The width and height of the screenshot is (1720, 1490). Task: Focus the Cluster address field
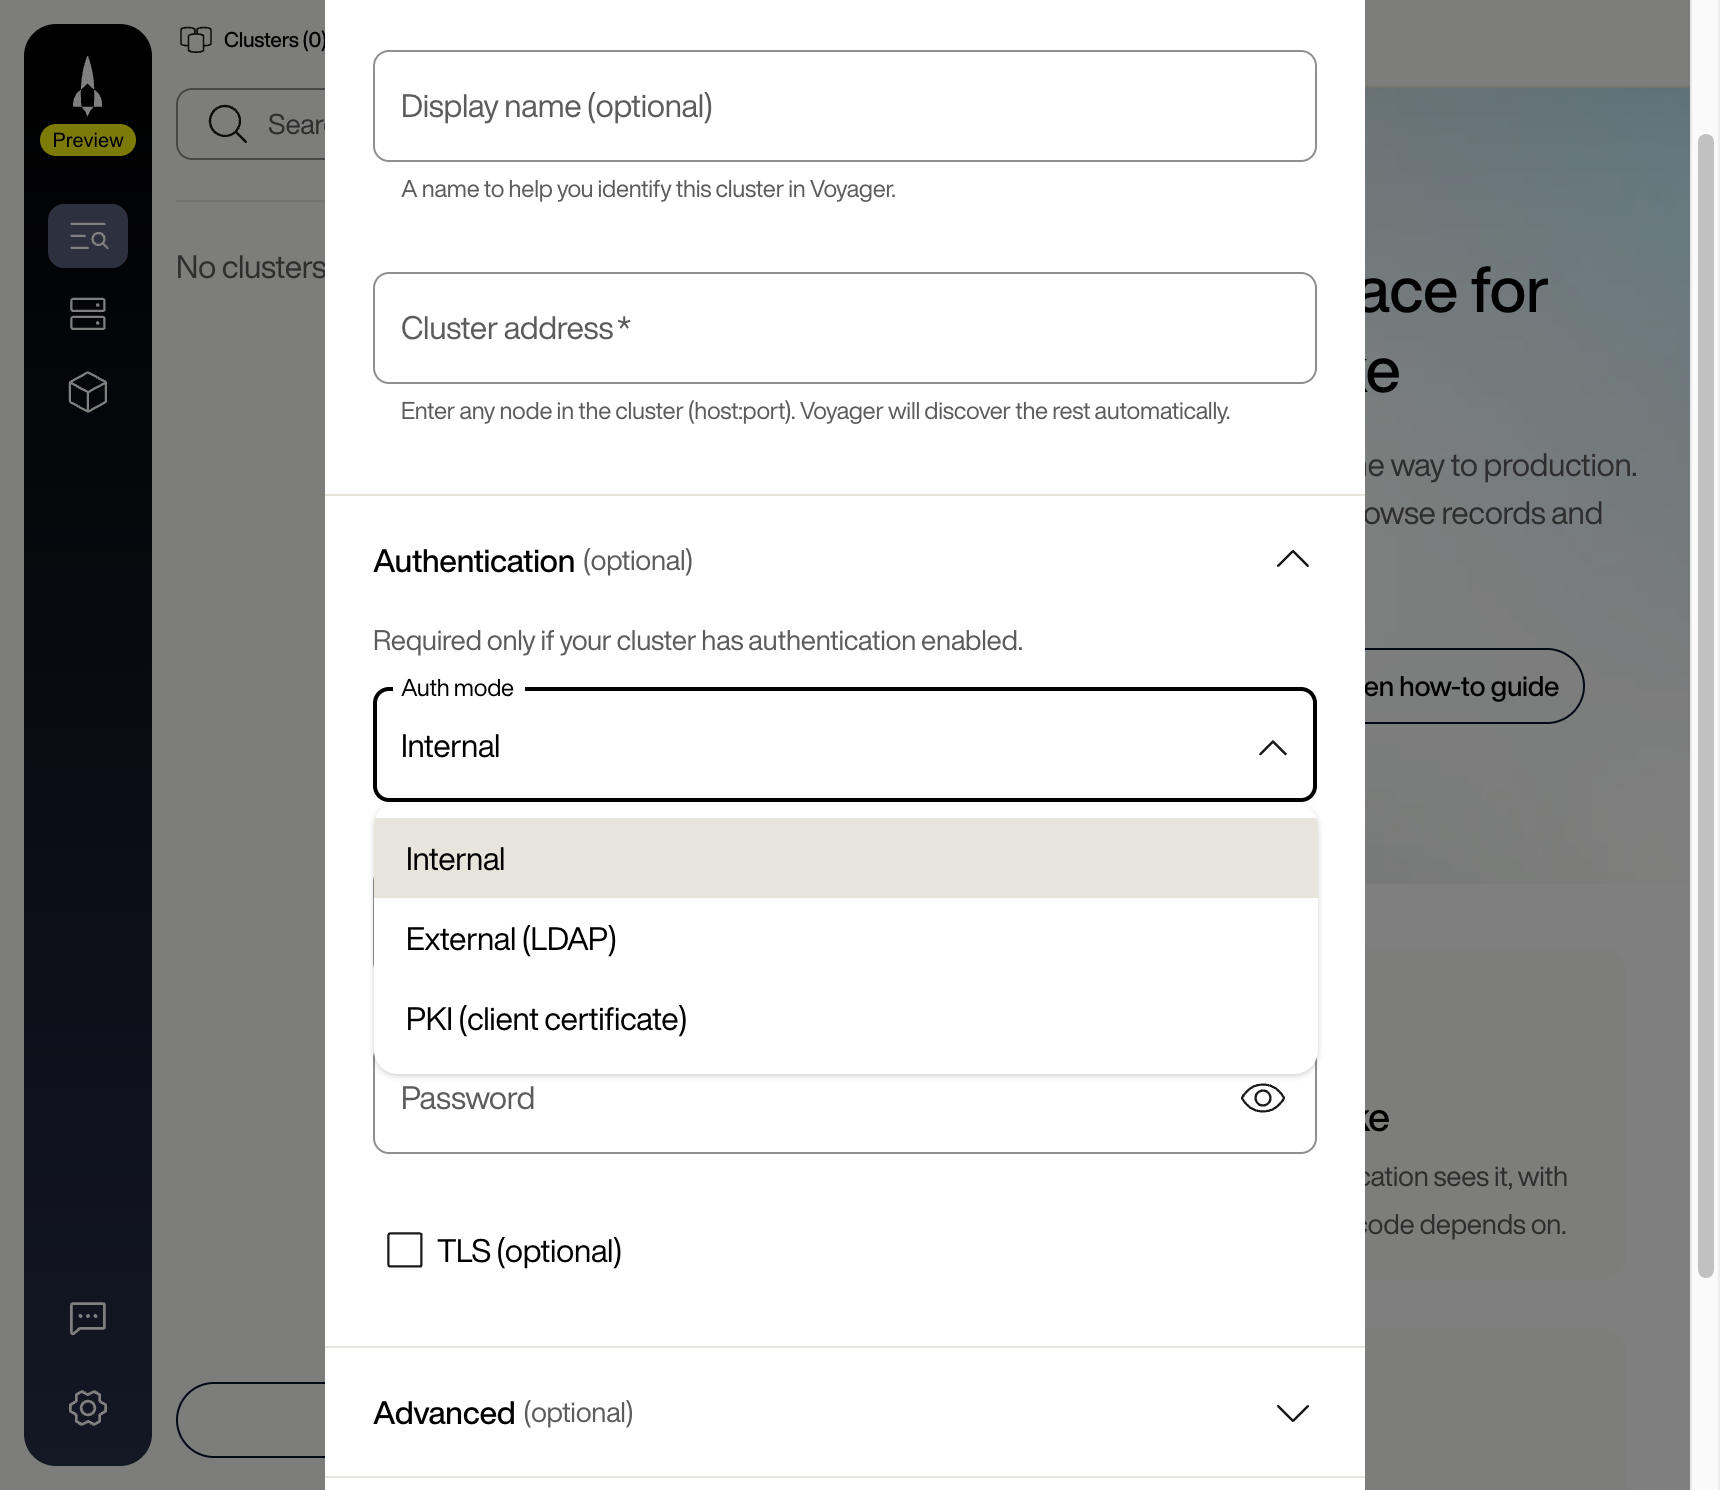click(845, 328)
